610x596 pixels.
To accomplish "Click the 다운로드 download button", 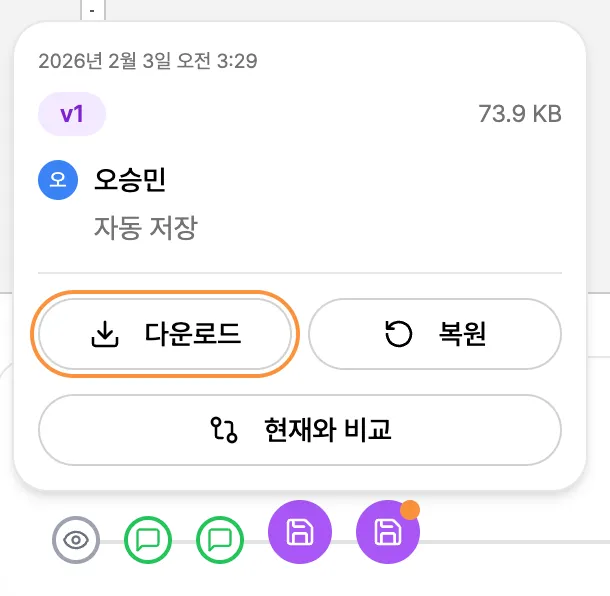I will [x=166, y=335].
